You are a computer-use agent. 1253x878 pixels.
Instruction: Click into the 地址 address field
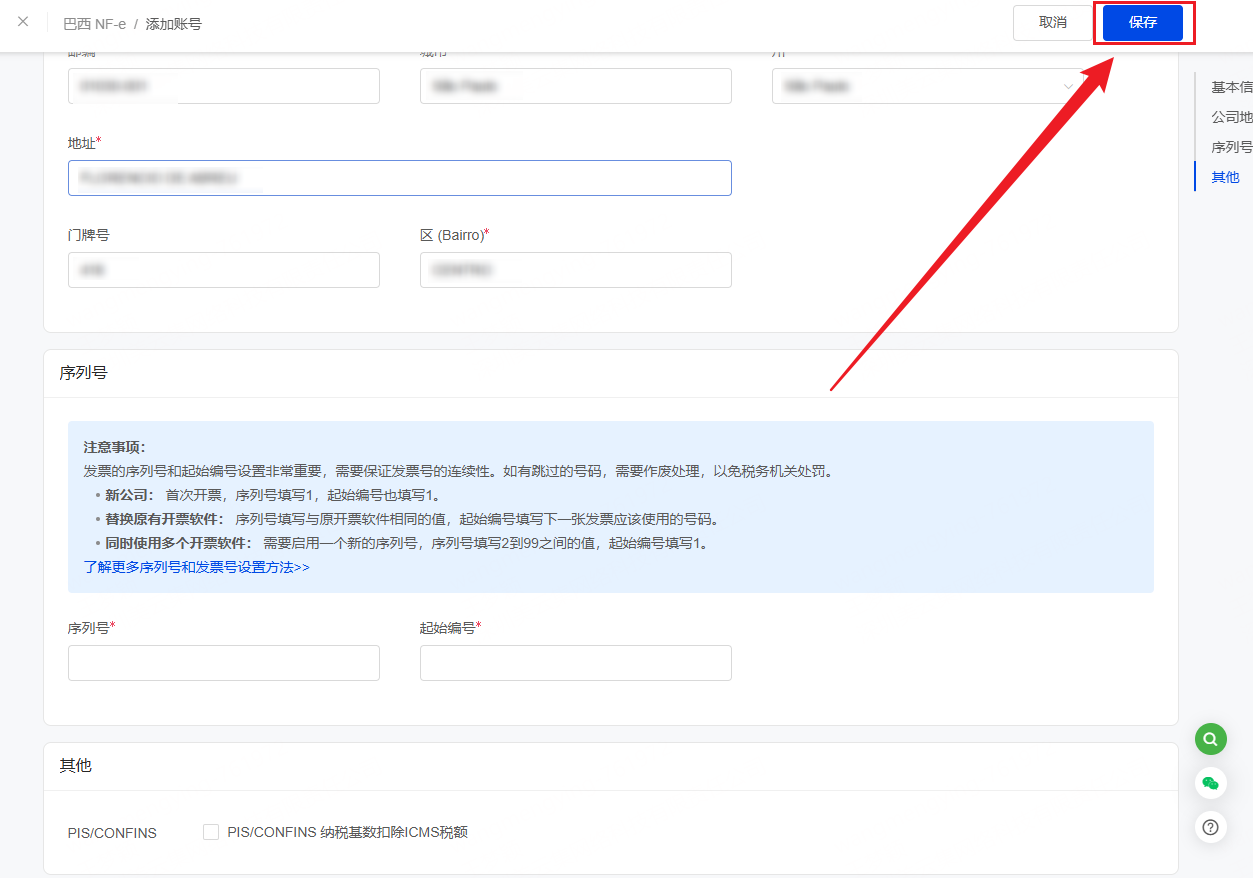(400, 178)
